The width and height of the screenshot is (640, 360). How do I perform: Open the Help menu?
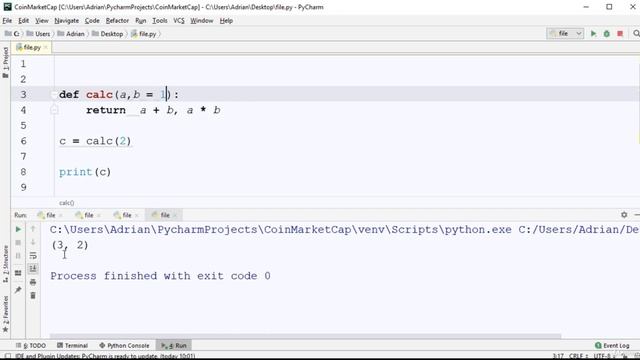pyautogui.click(x=226, y=20)
